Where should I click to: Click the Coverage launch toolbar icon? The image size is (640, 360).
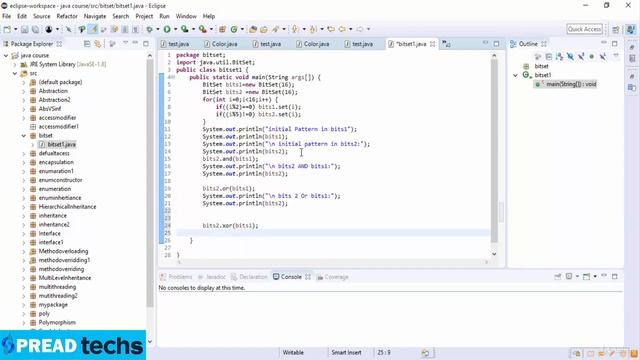184,29
